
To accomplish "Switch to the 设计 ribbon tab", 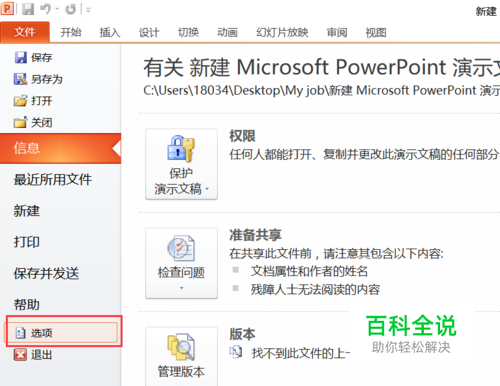I will (149, 32).
